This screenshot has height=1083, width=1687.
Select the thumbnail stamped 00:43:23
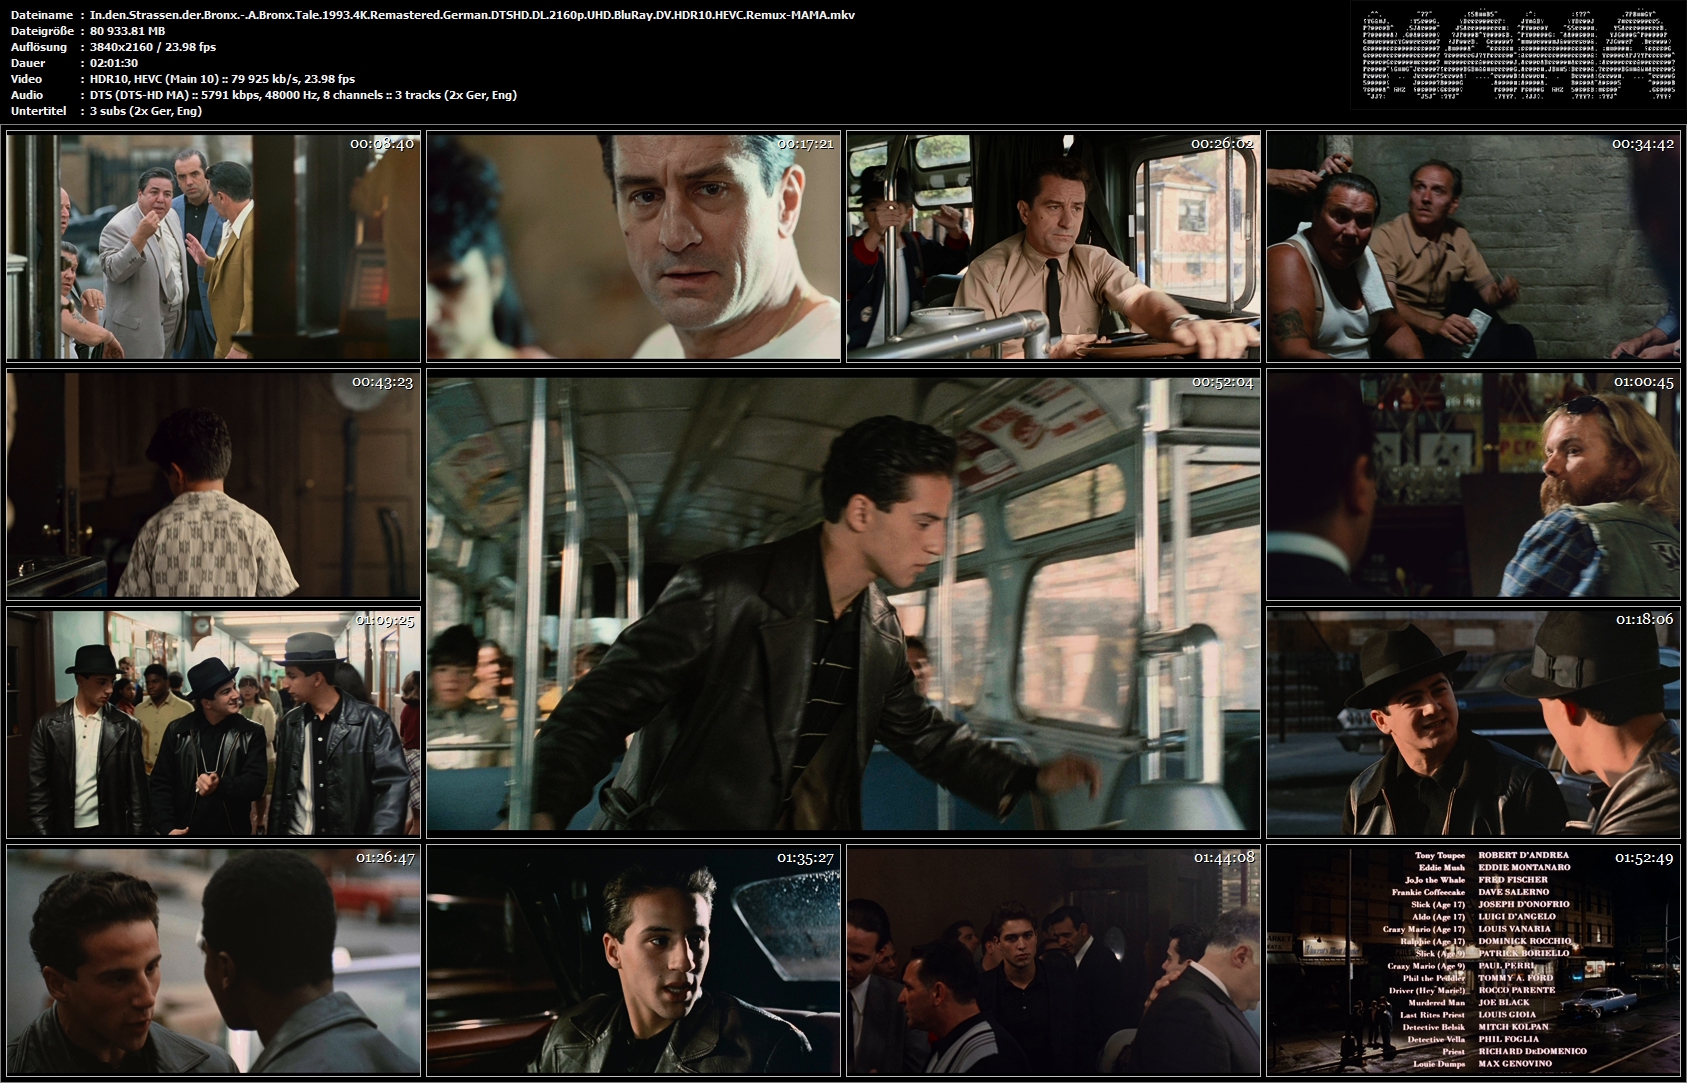pos(213,485)
